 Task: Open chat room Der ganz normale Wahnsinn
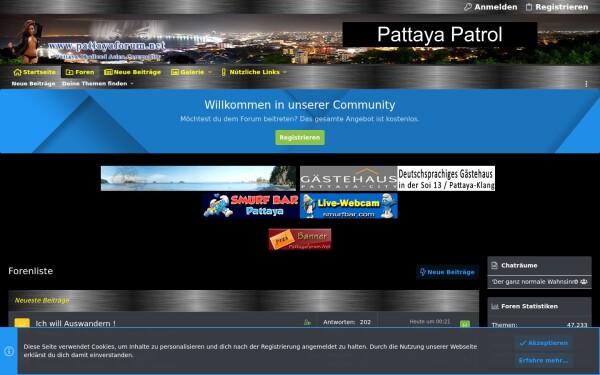[x=533, y=282]
